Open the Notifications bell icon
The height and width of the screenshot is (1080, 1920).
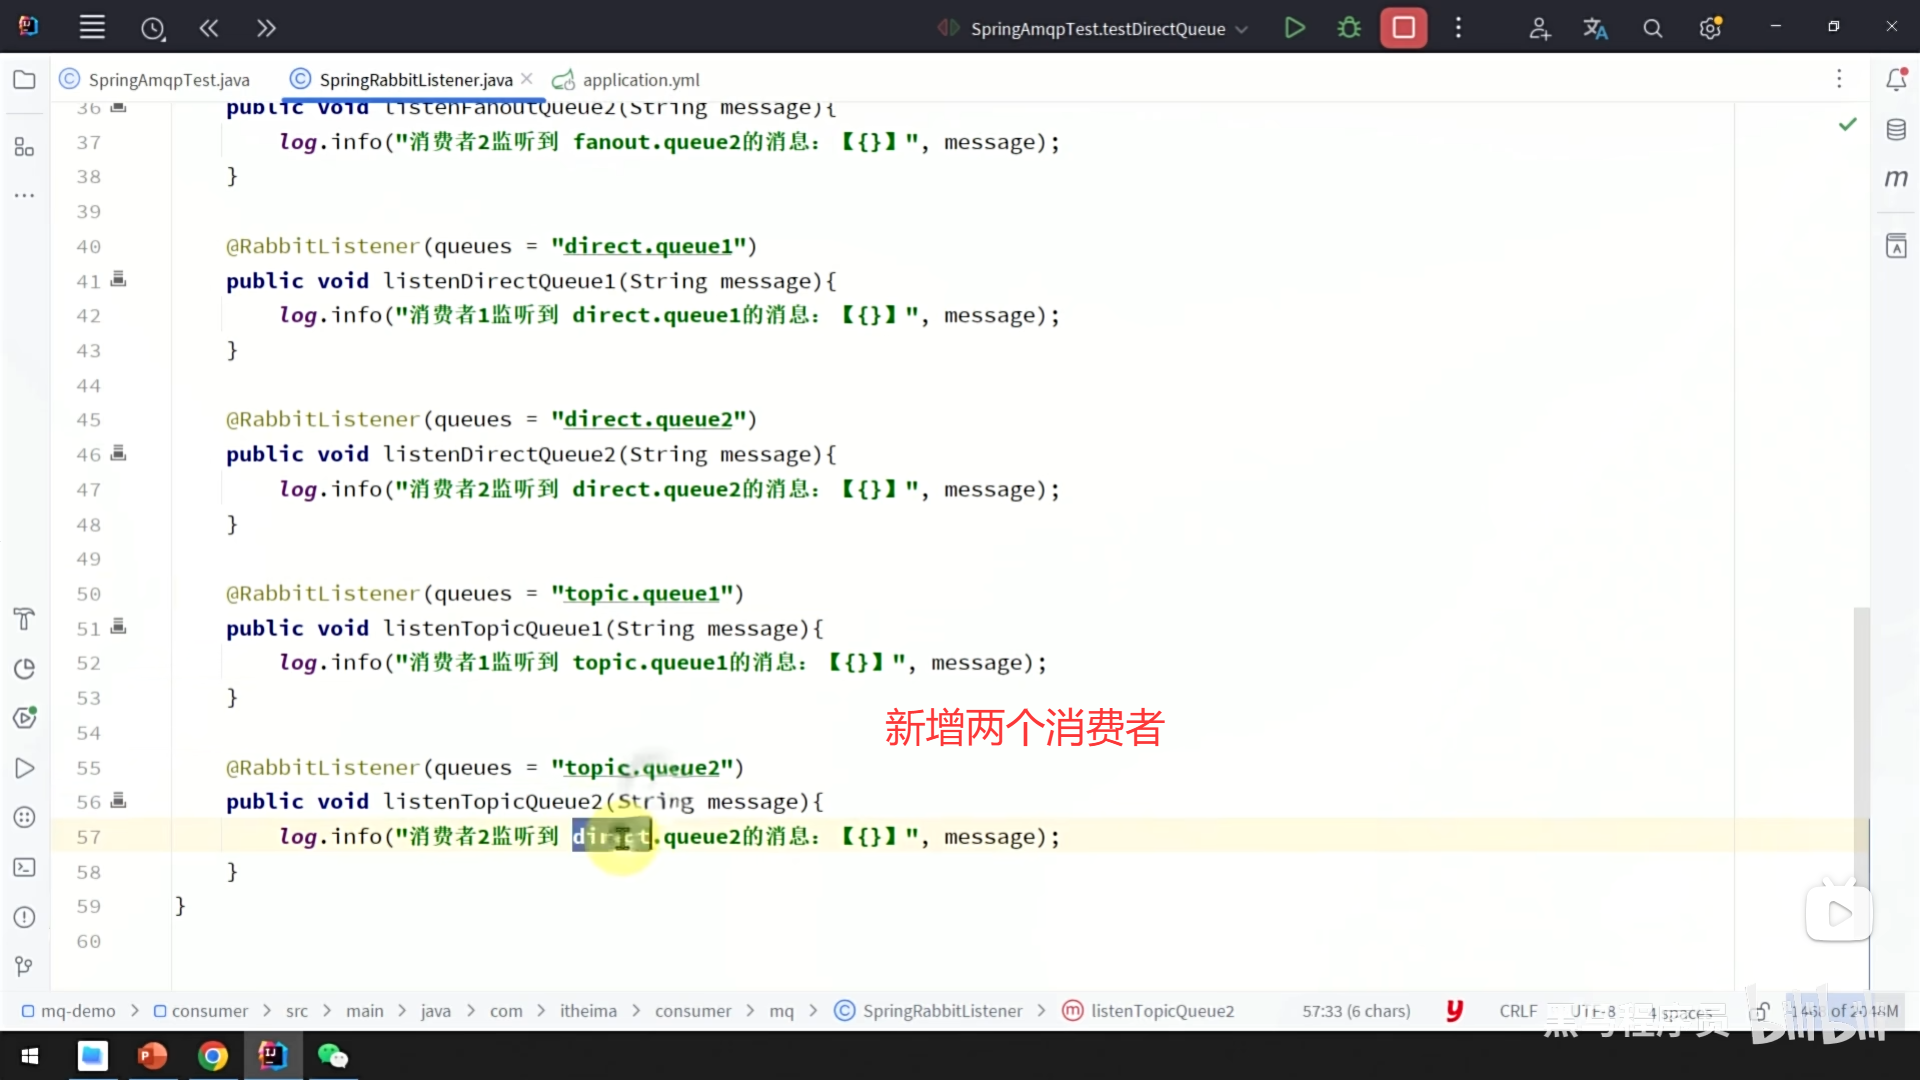(1896, 79)
